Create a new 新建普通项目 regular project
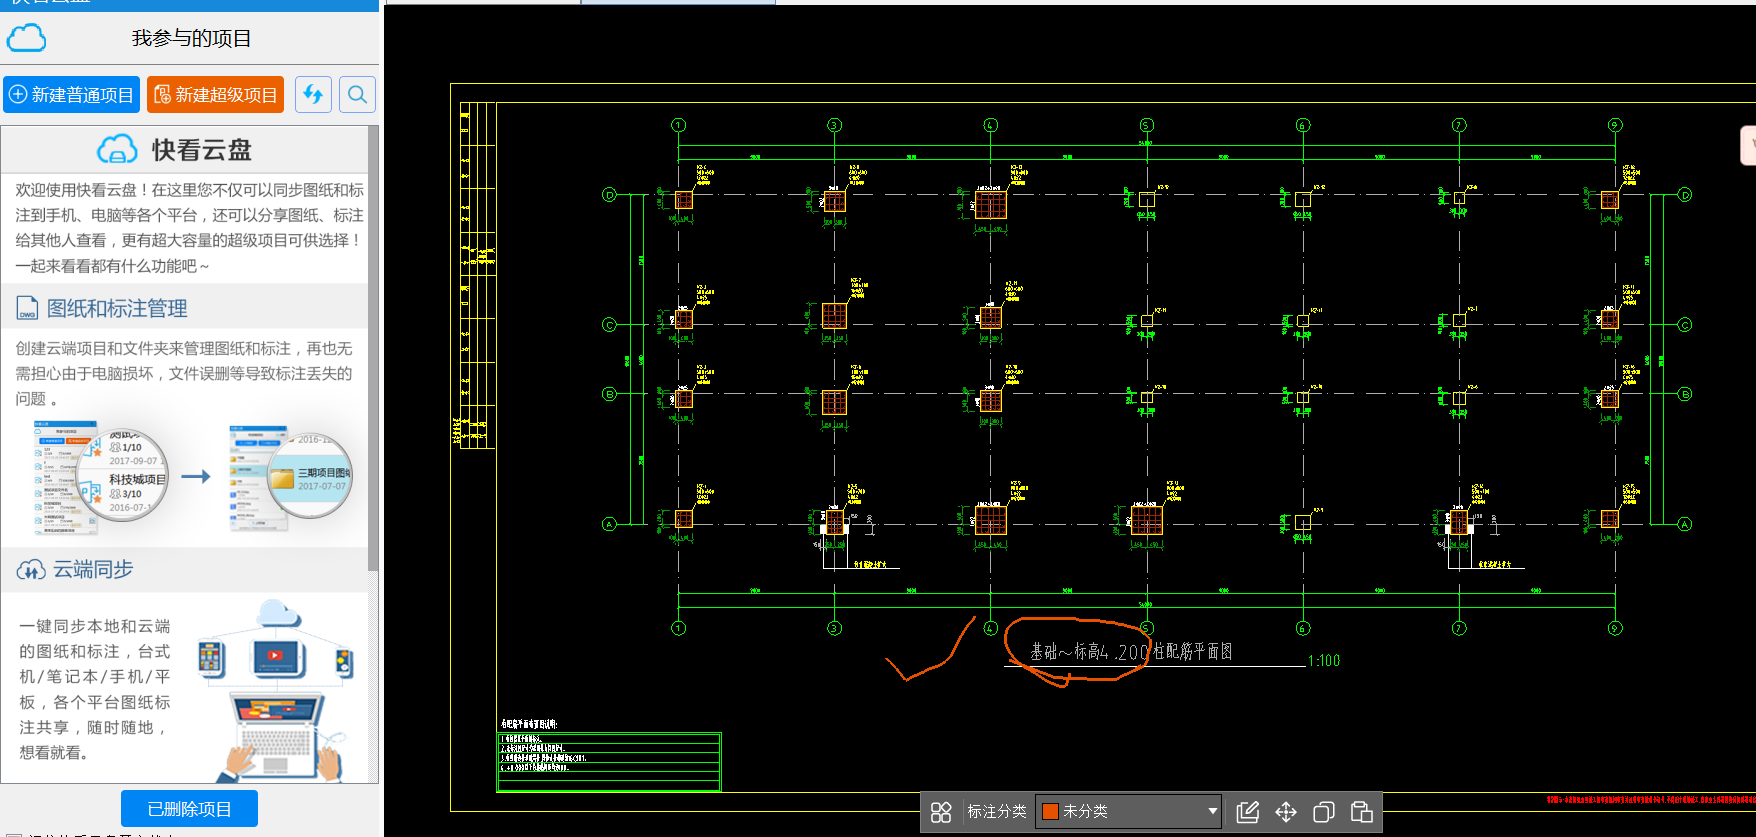The image size is (1756, 837). tap(72, 95)
